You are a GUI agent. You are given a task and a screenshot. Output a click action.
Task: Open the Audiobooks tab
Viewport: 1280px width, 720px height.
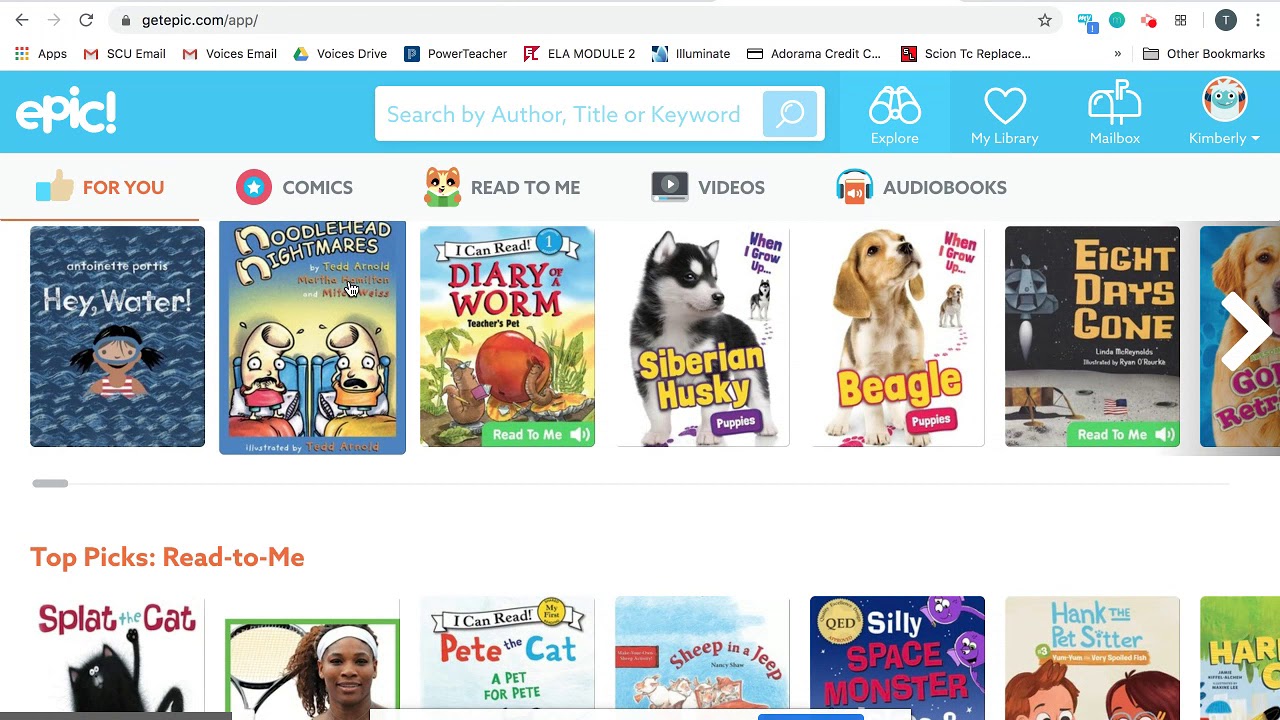coord(921,187)
